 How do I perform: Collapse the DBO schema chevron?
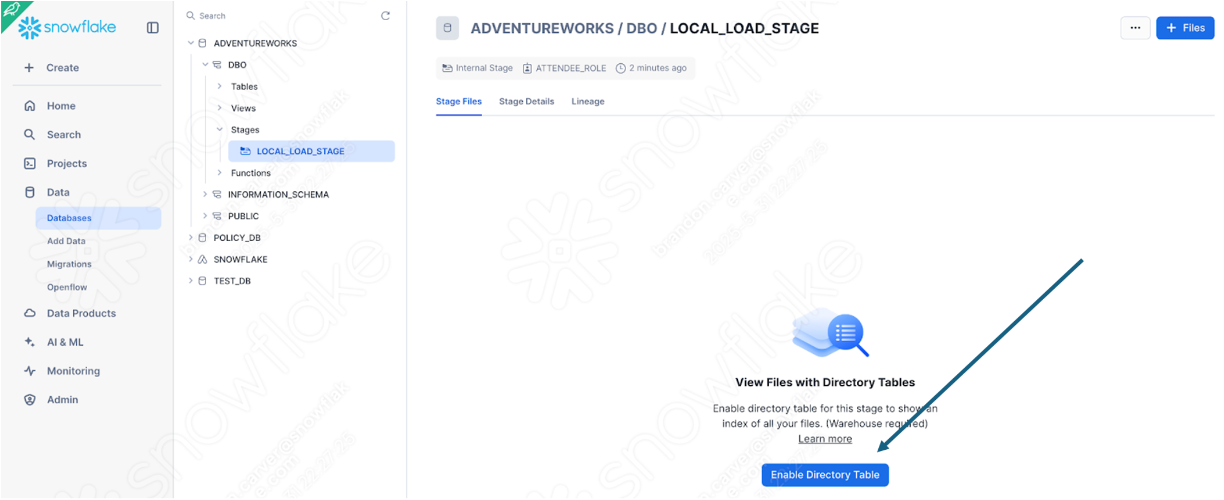[205, 65]
